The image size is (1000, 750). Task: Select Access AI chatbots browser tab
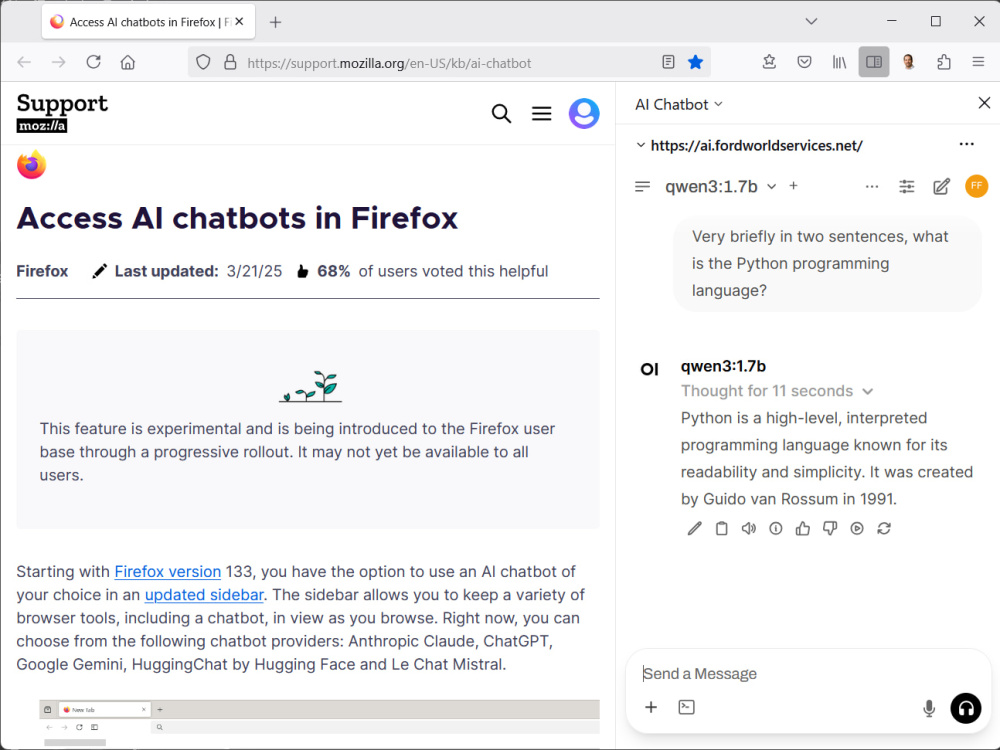pos(148,22)
